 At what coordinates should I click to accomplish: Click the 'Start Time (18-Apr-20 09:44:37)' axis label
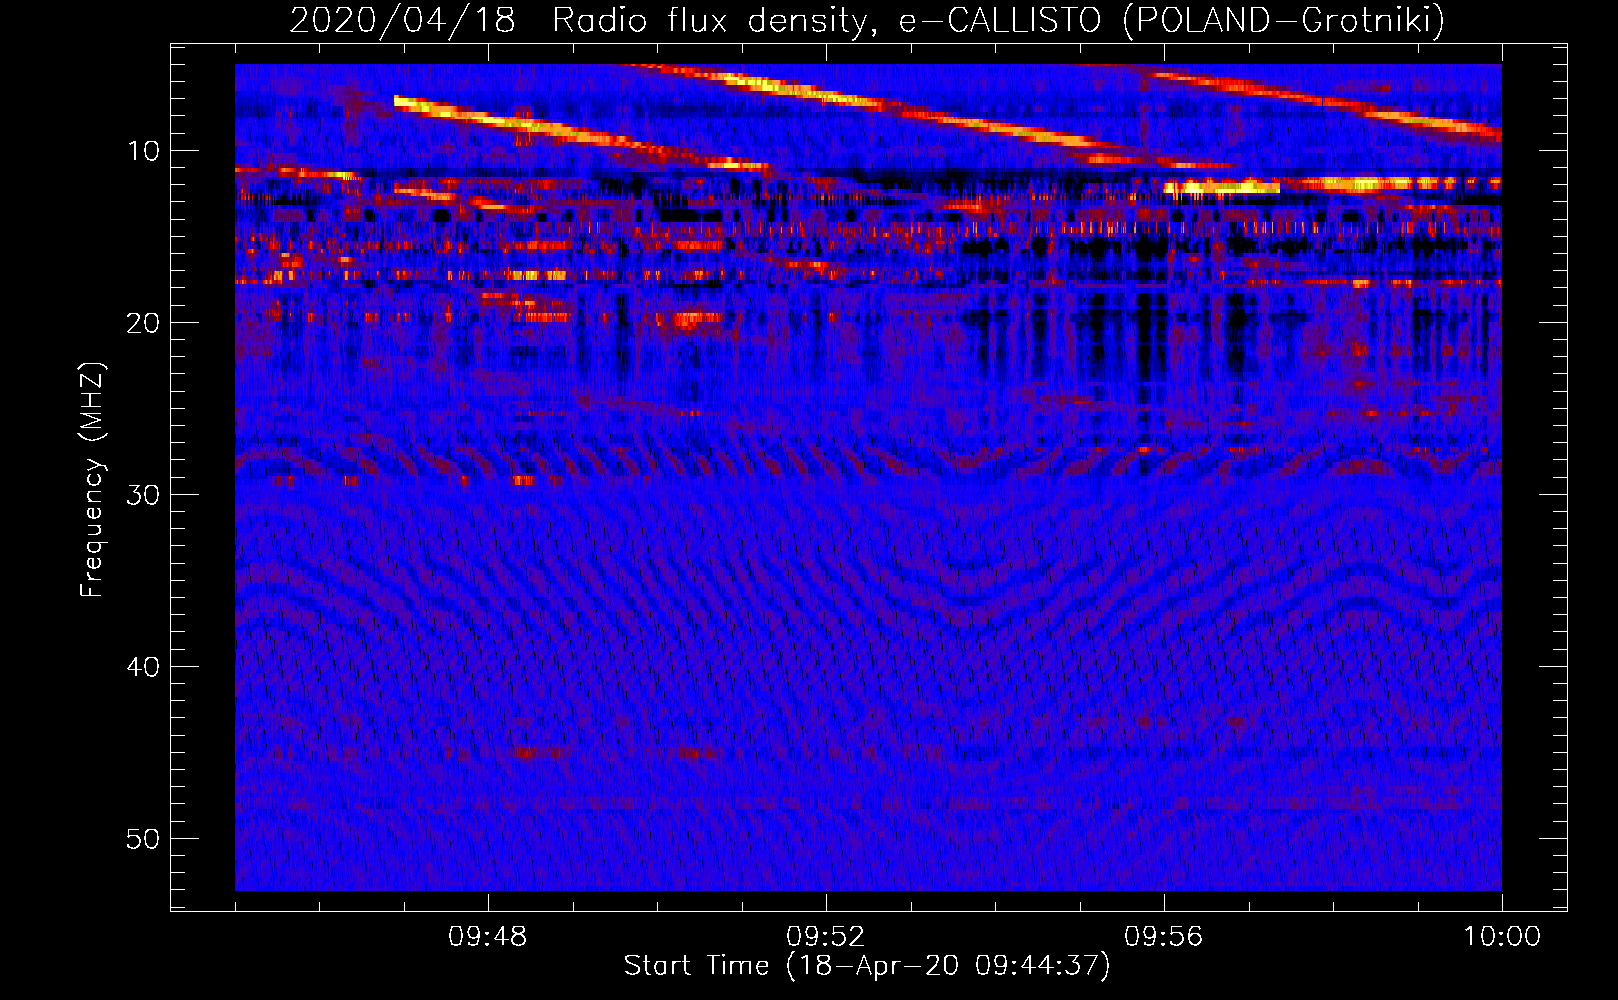[x=867, y=966]
